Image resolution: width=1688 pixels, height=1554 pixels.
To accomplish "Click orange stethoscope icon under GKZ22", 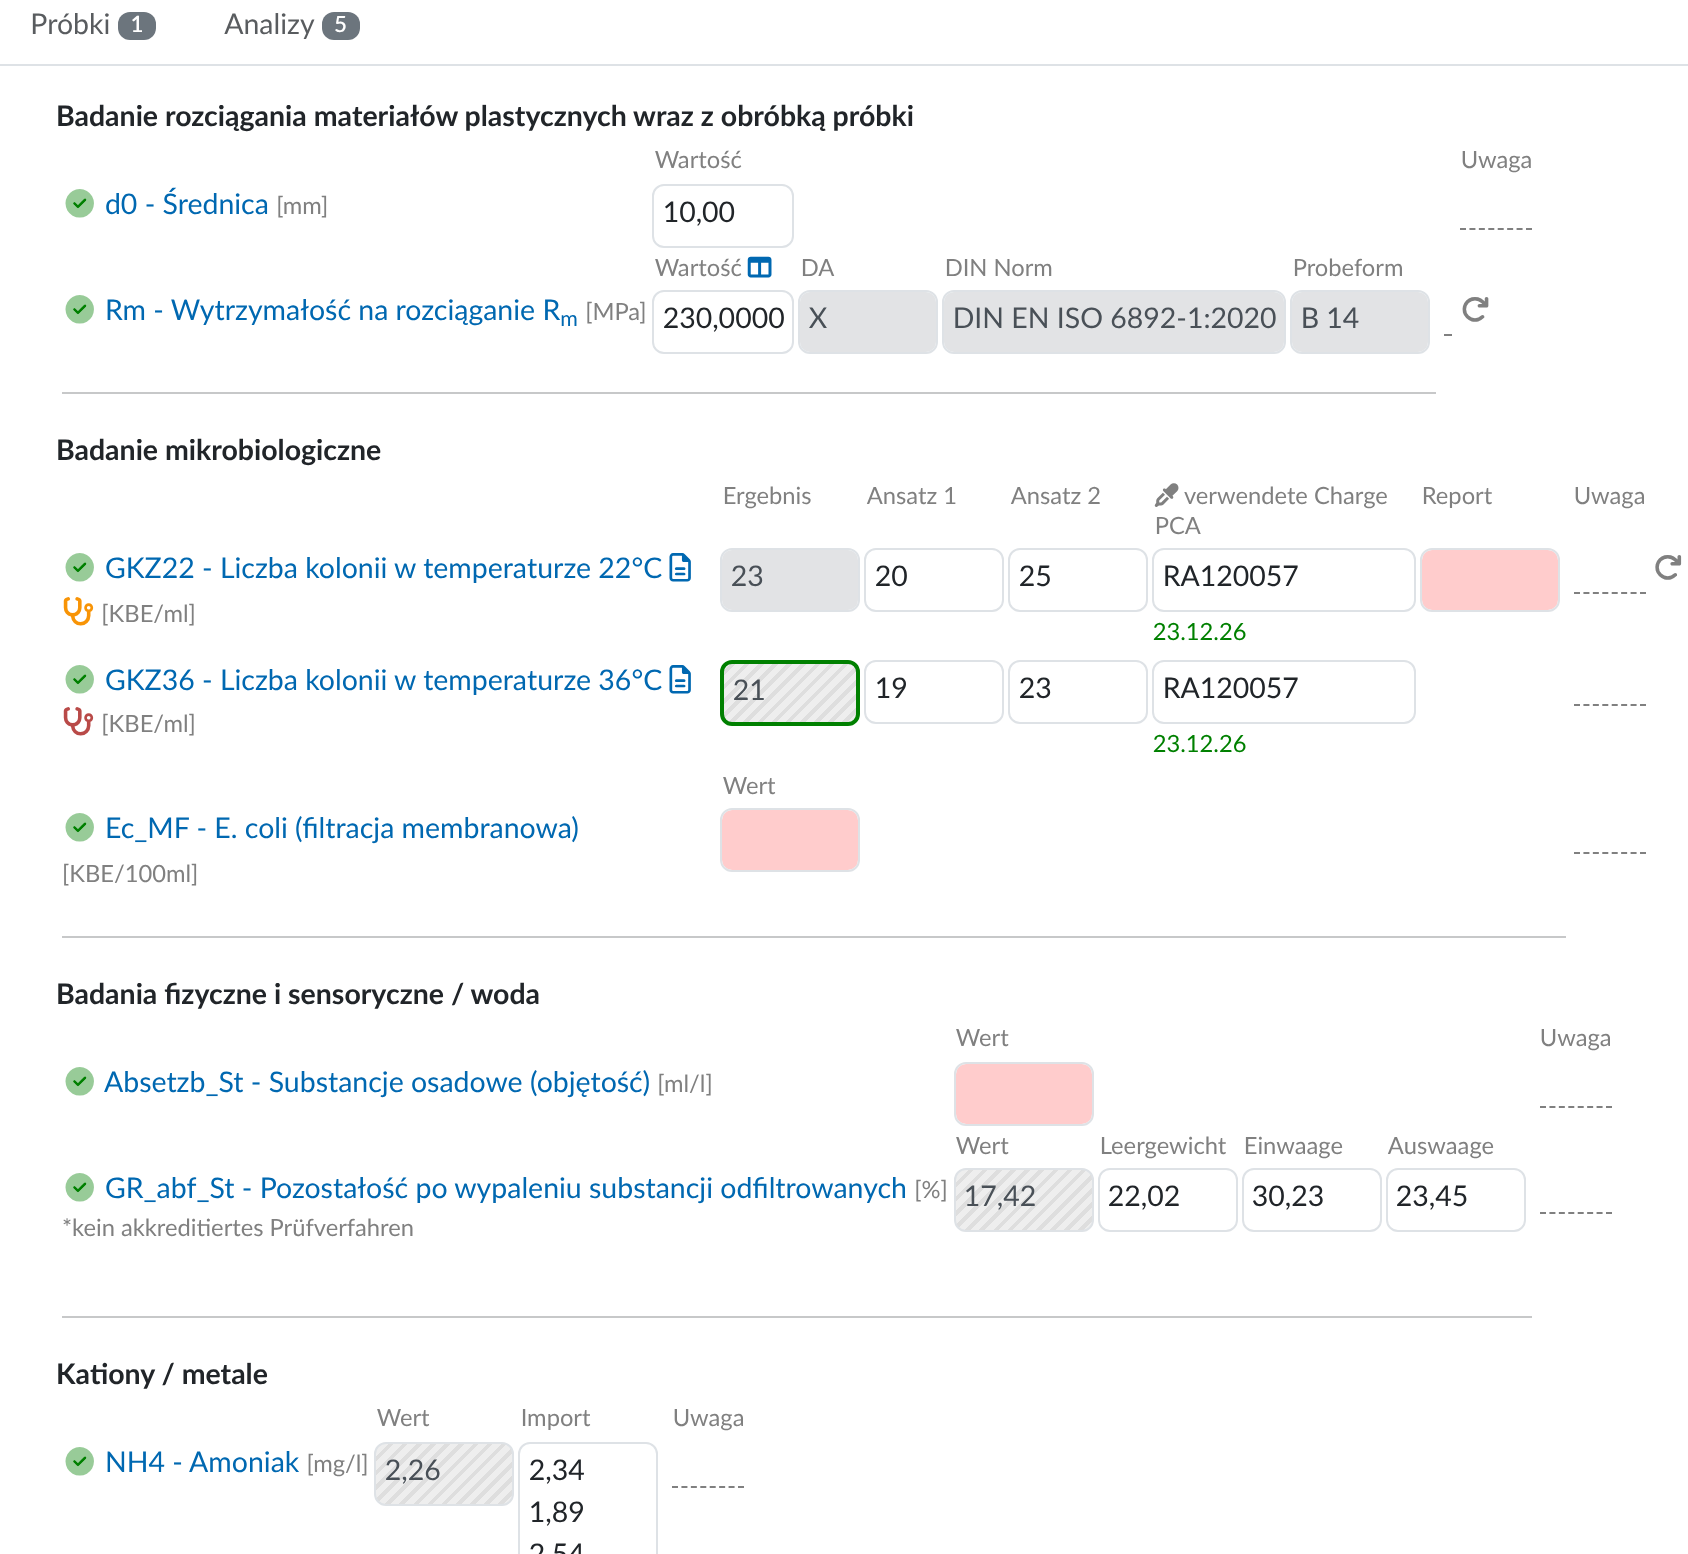I will point(78,610).
